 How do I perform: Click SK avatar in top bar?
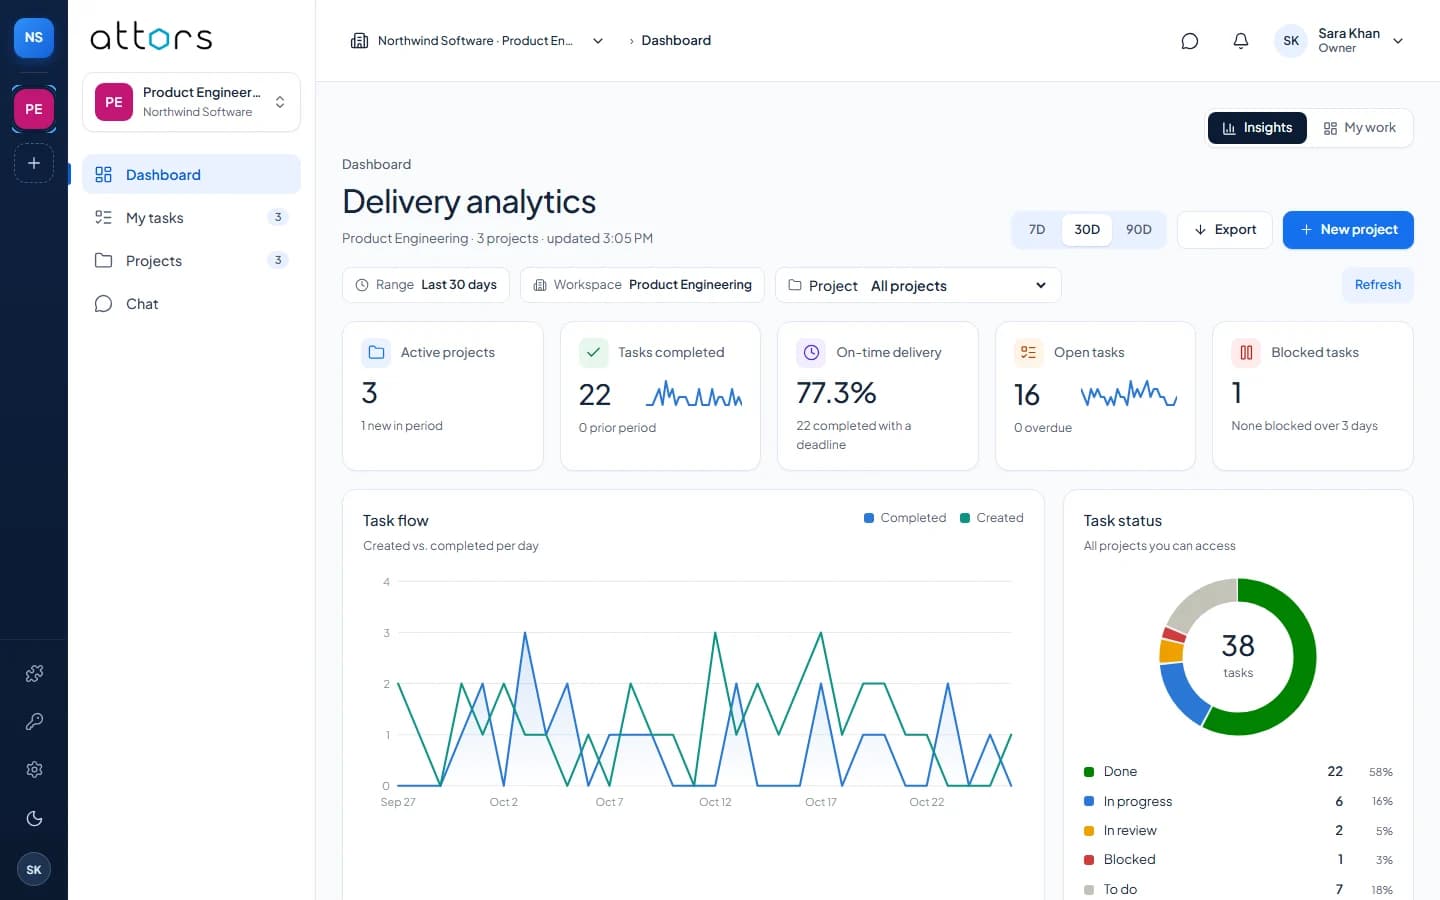[1291, 41]
